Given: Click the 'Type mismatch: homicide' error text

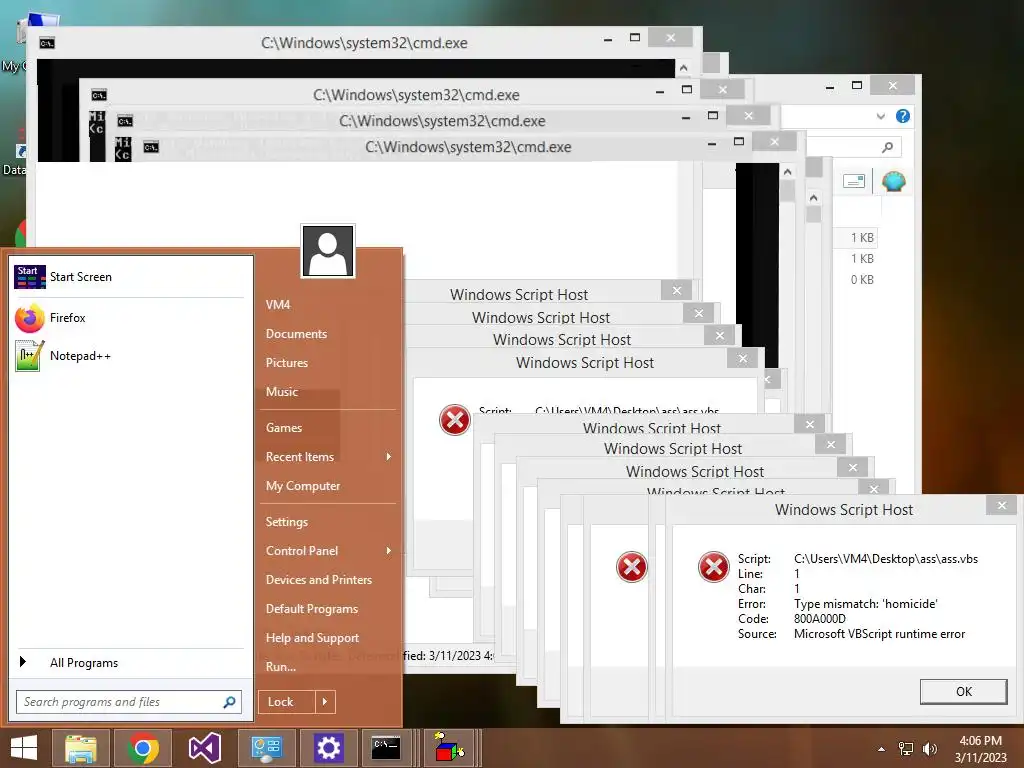Looking at the screenshot, I should (865, 604).
